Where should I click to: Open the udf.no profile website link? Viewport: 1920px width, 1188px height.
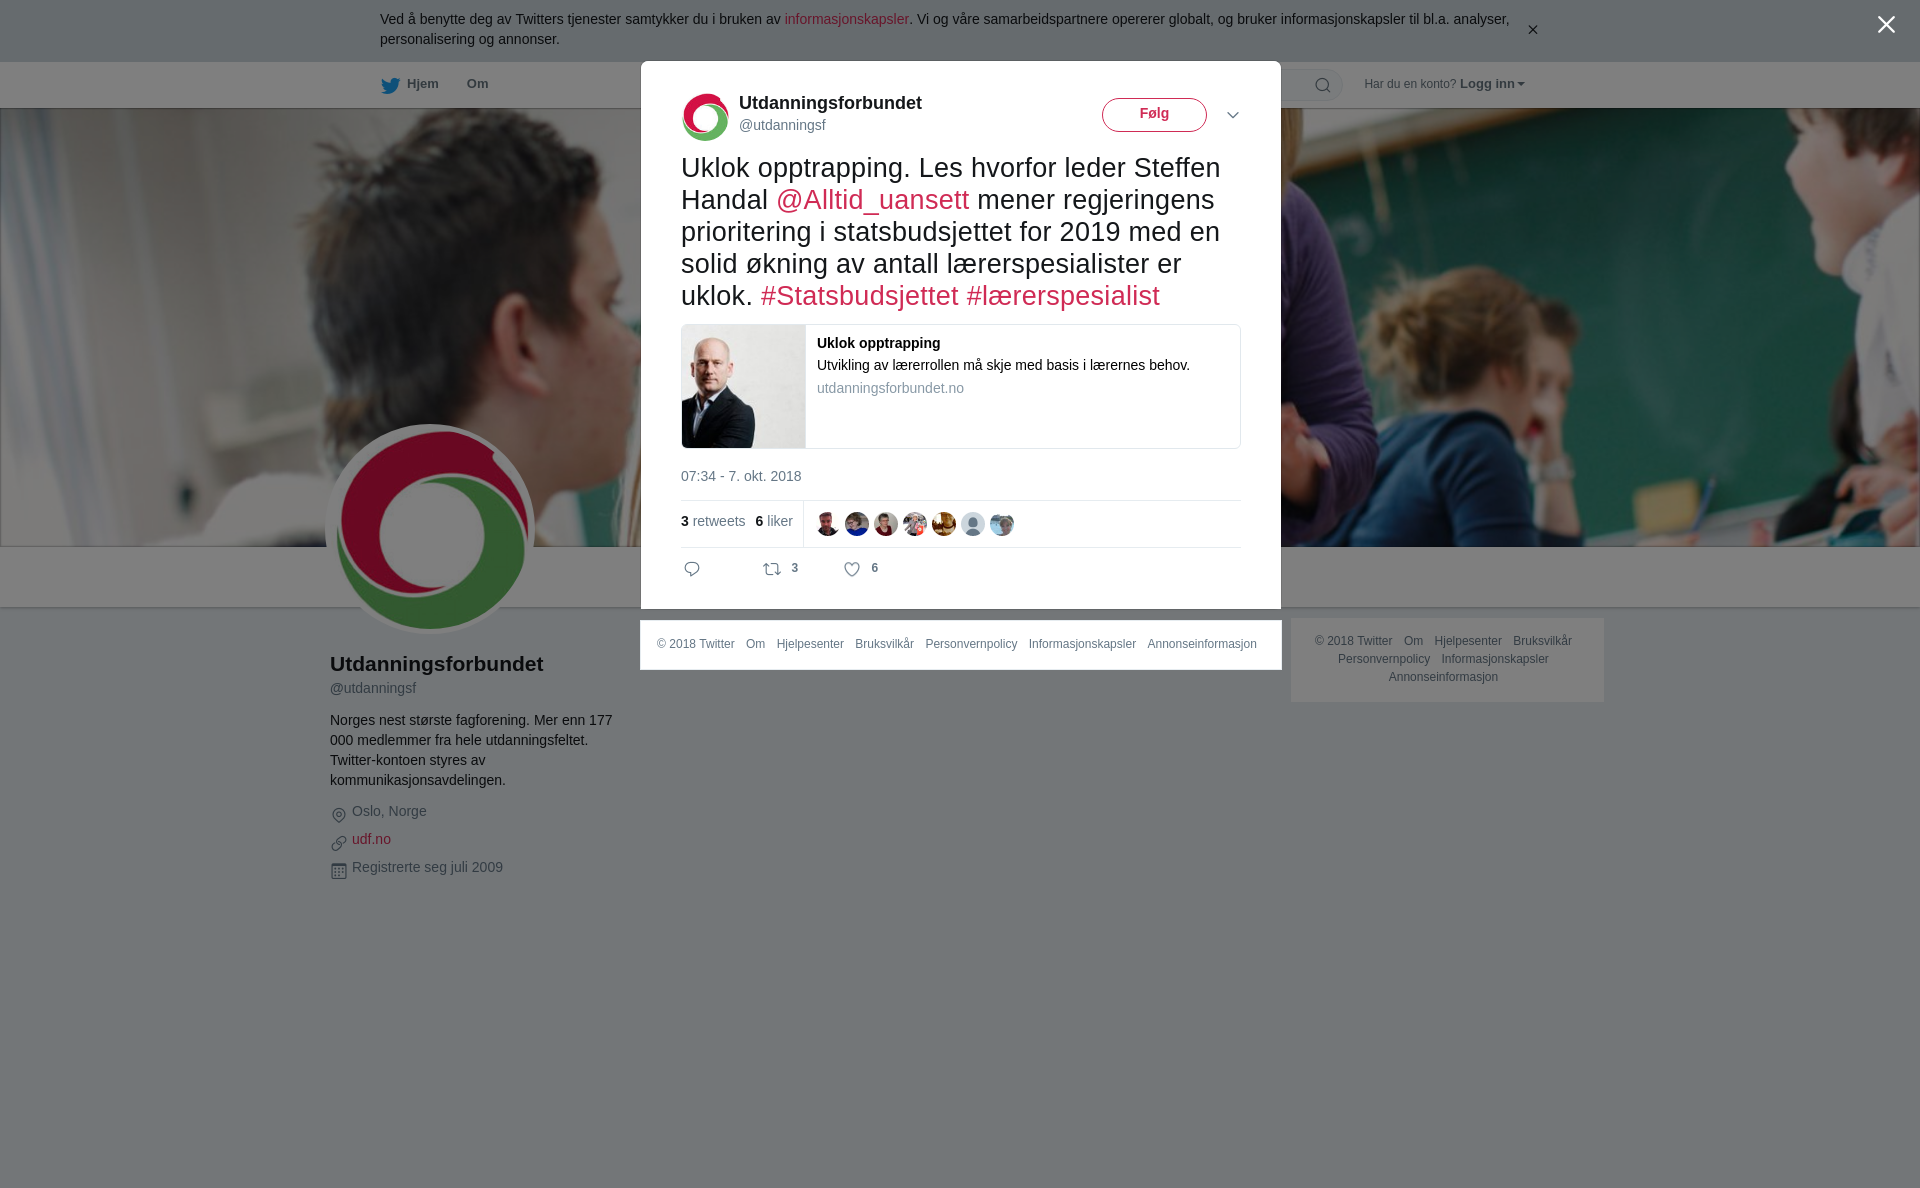coord(371,839)
